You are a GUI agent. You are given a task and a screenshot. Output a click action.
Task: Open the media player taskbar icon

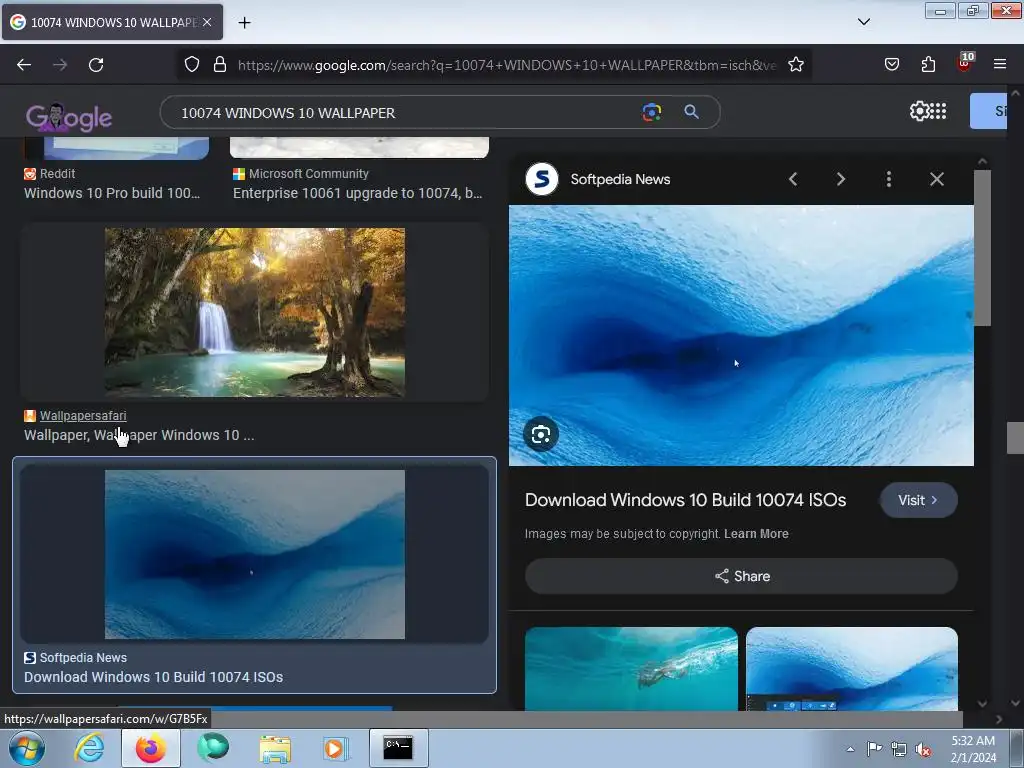[x=336, y=748]
